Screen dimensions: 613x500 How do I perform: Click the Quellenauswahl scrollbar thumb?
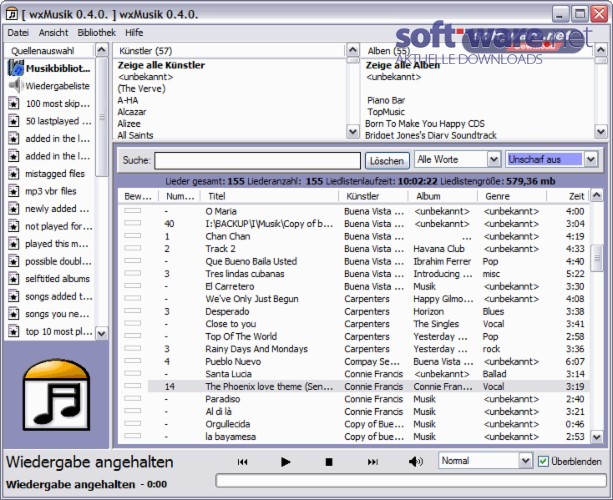tap(102, 117)
